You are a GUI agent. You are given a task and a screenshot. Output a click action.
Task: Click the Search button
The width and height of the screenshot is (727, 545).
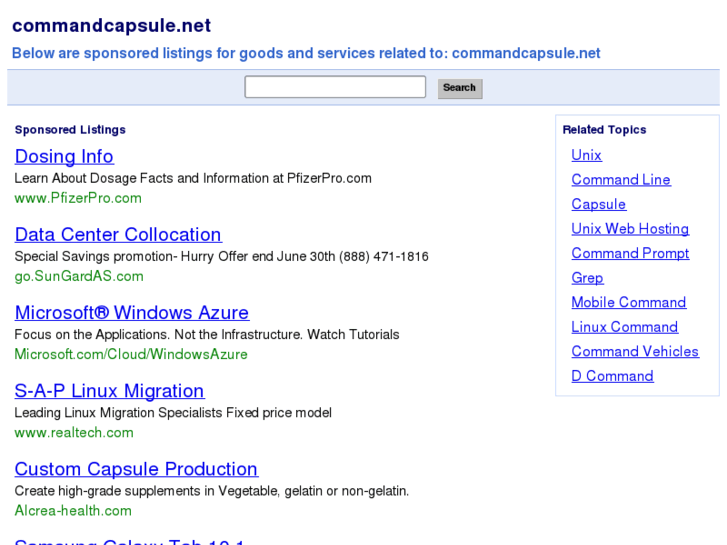click(x=460, y=88)
